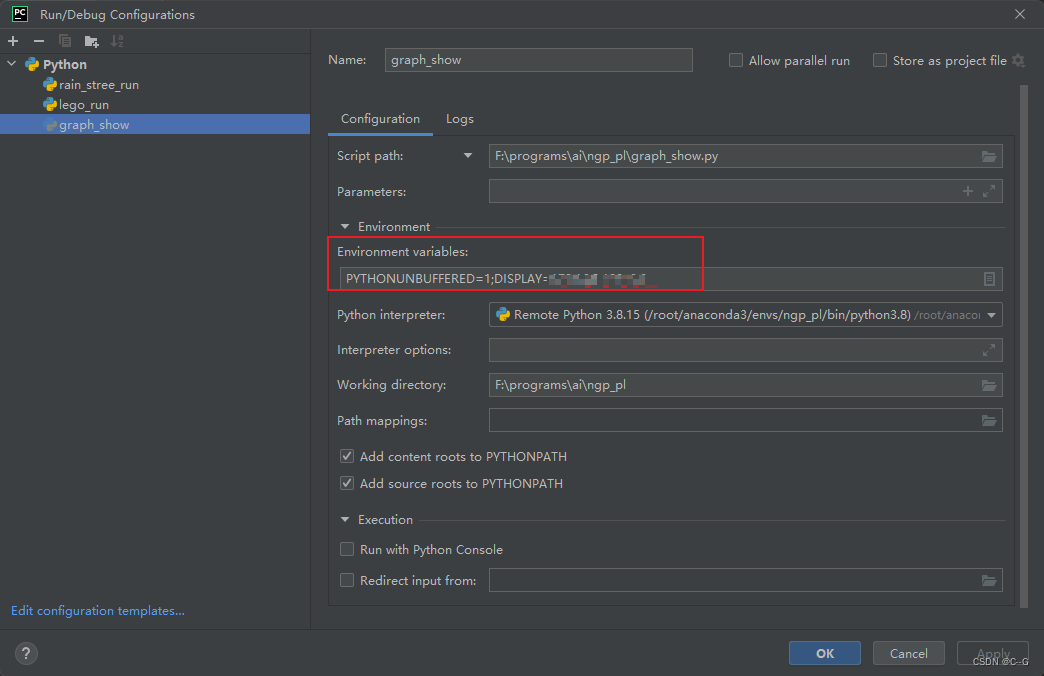The width and height of the screenshot is (1044, 676).
Task: Click the Edit configuration templates link
Action: pos(98,610)
